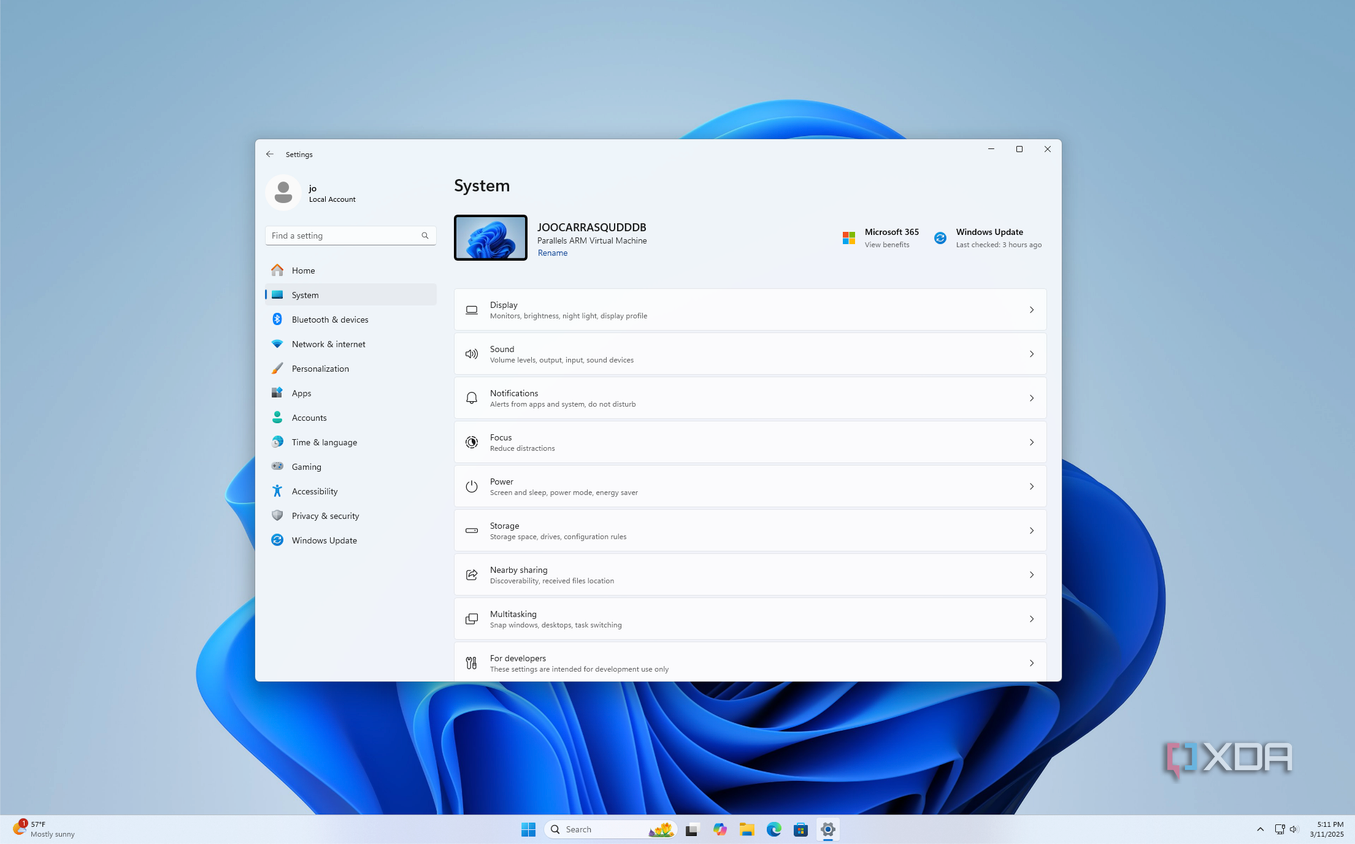Select Apps in the sidebar

tap(350, 393)
